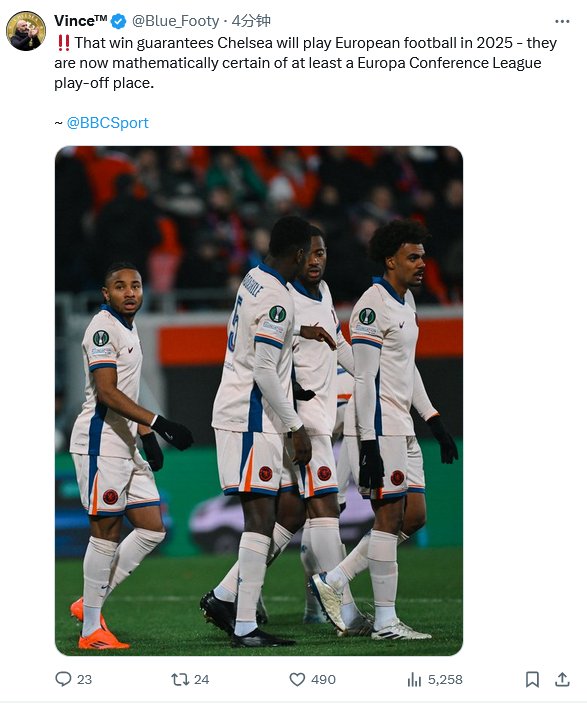Click the view count 5,258

[445, 680]
